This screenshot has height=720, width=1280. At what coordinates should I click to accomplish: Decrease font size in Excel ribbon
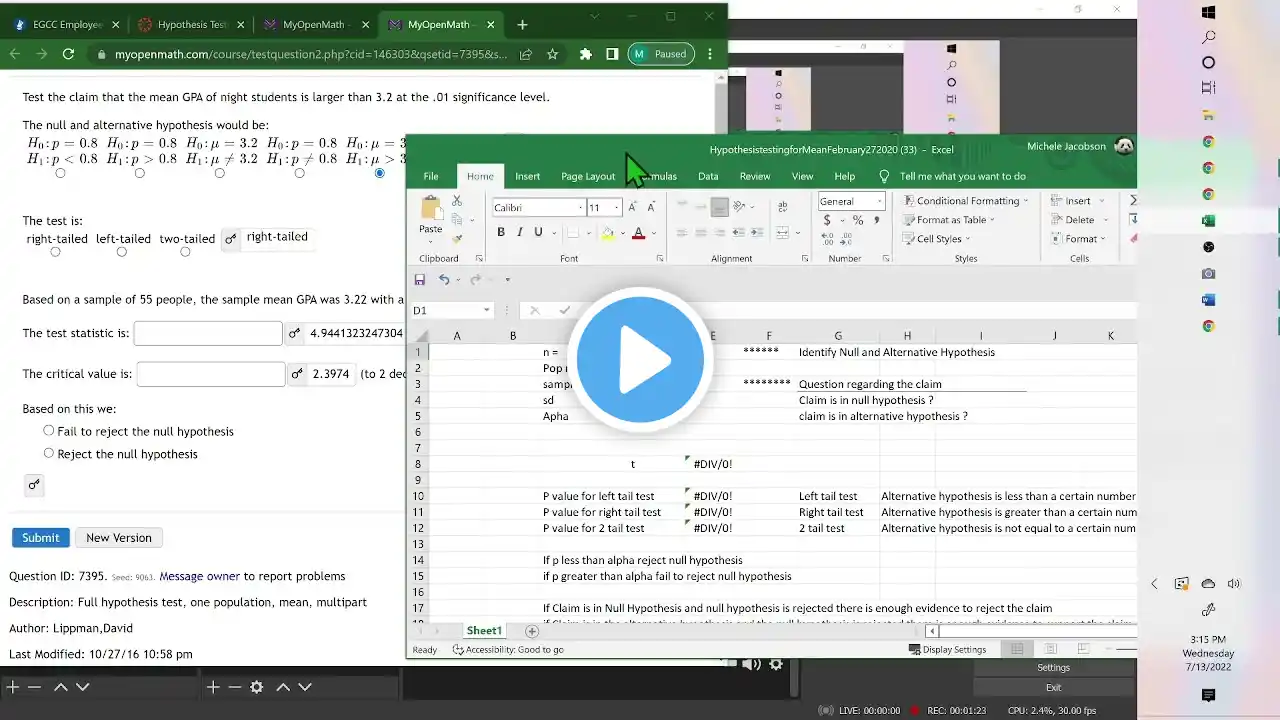[651, 207]
